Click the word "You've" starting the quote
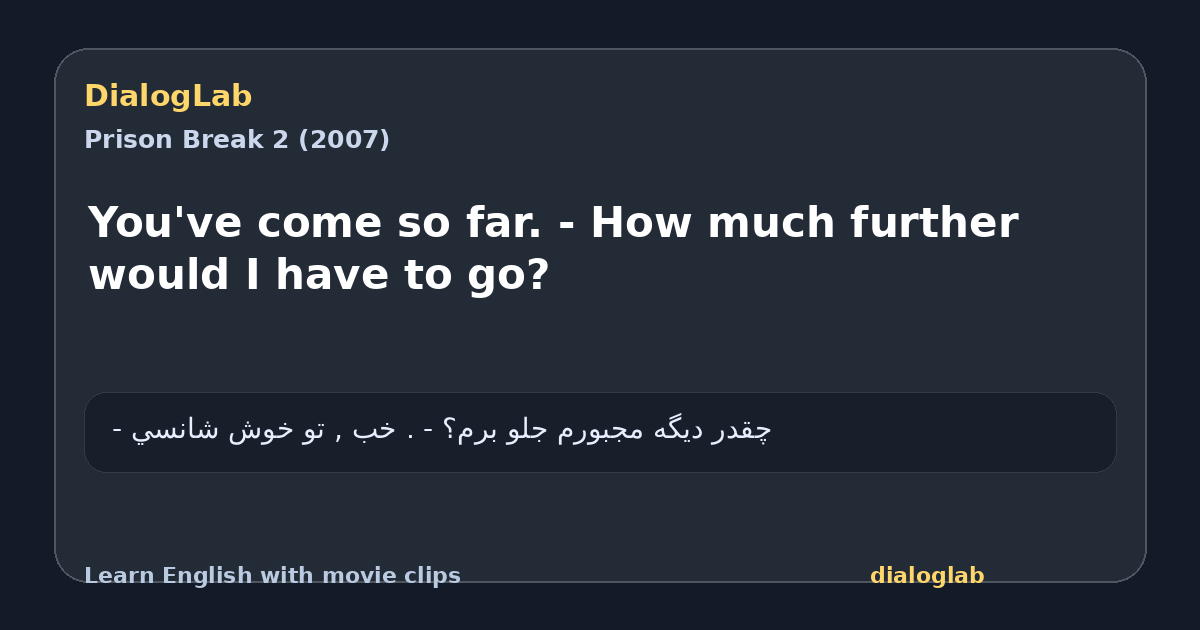Image resolution: width=1200 pixels, height=630 pixels. pyautogui.click(x=166, y=223)
